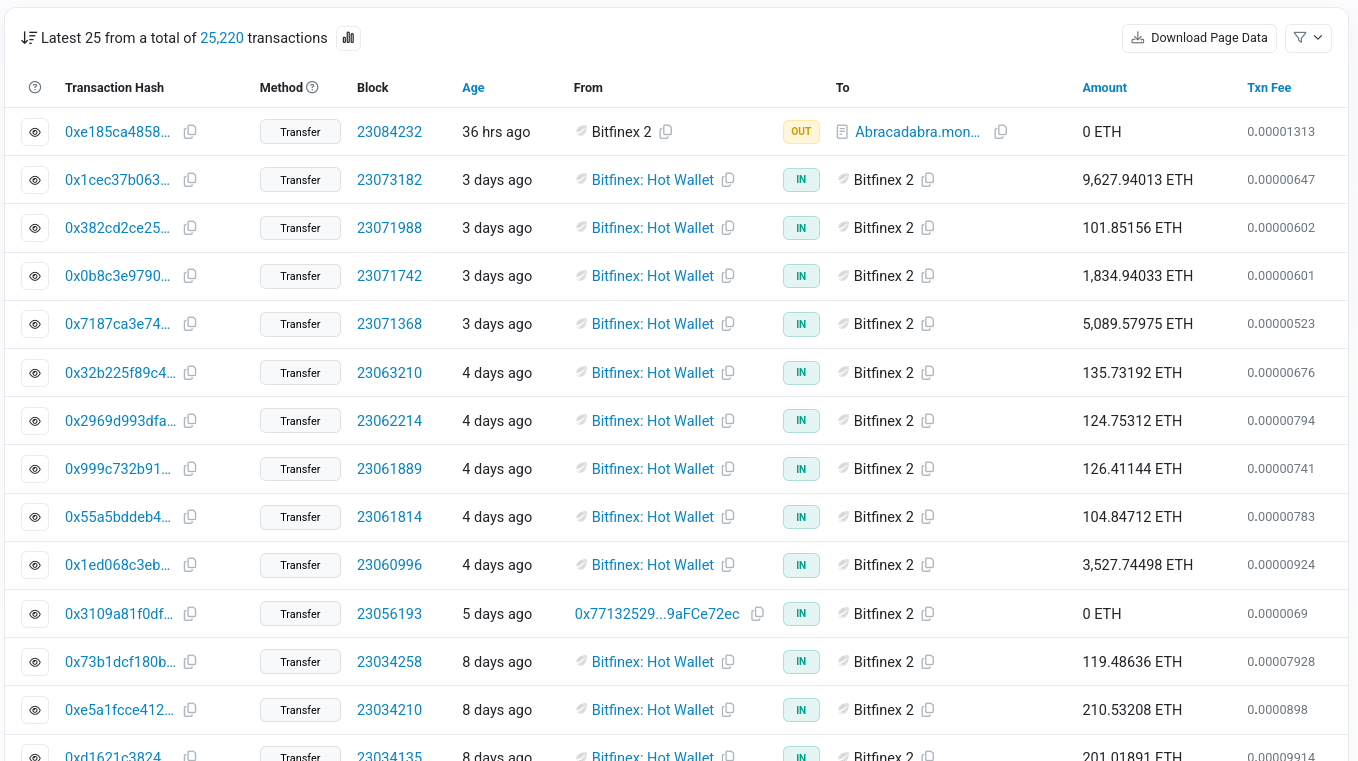Click the OUT direction badge
Viewport: 1358px width, 761px height.
[x=801, y=132]
